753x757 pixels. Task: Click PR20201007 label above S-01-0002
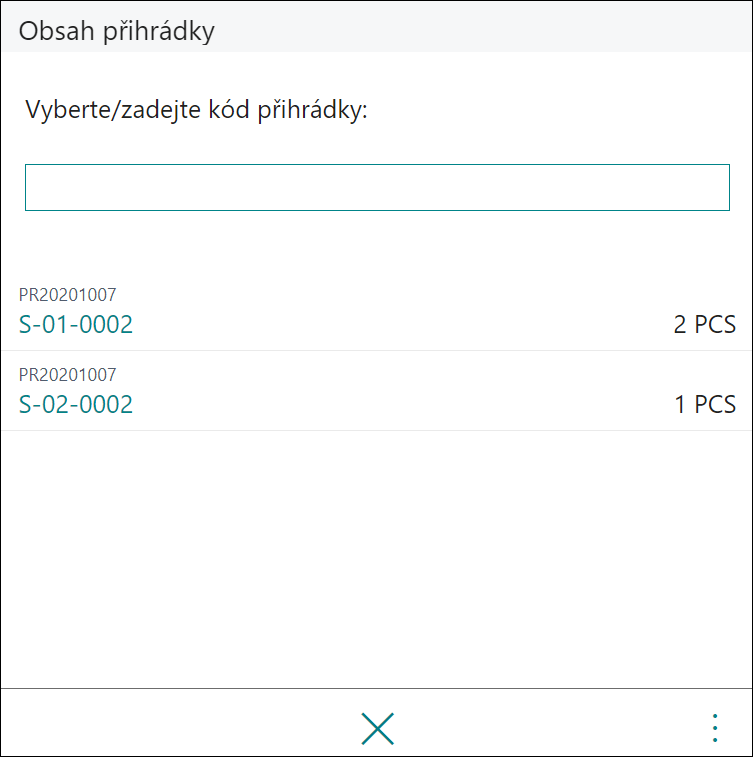(68, 294)
